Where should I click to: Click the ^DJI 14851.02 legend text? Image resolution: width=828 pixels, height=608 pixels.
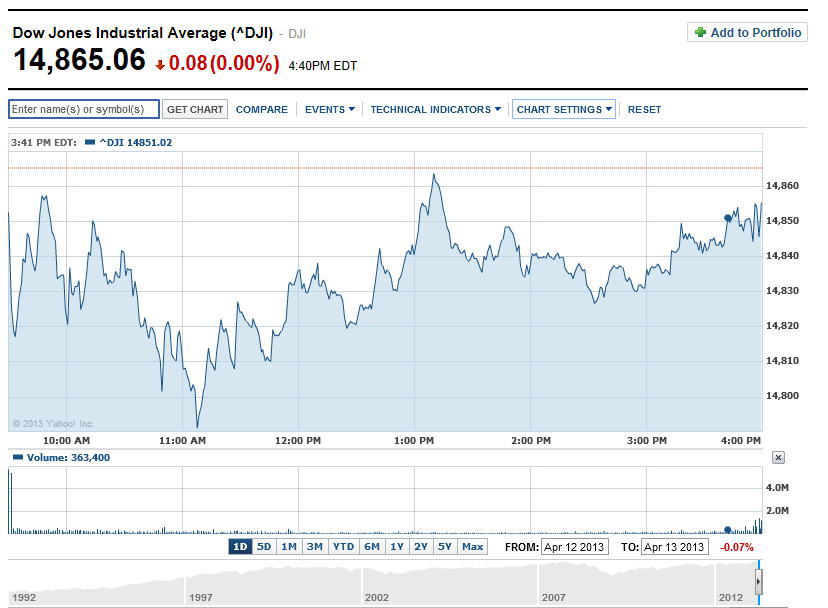[x=136, y=142]
